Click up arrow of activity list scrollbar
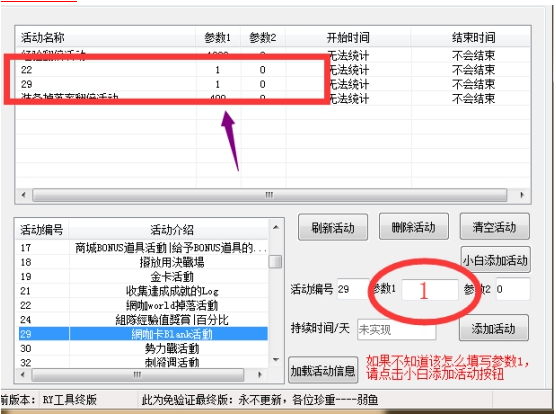The width and height of the screenshot is (556, 414). tap(276, 227)
